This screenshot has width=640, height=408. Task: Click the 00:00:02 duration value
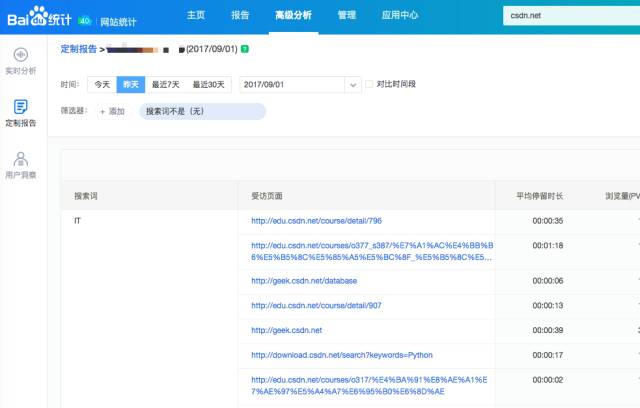(x=548, y=380)
